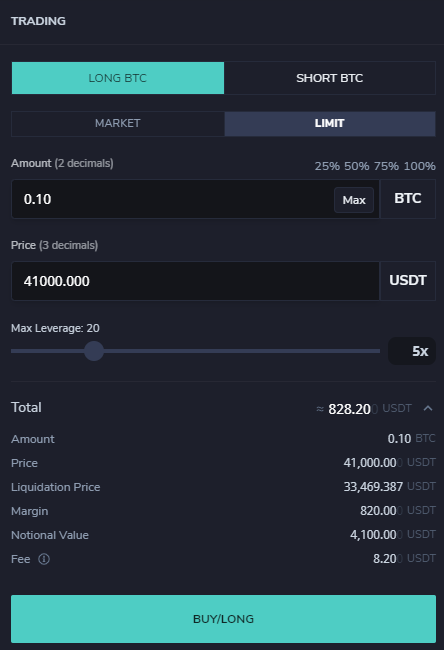Image resolution: width=444 pixels, height=650 pixels.
Task: Switch to SHORT BTC
Action: pos(330,78)
